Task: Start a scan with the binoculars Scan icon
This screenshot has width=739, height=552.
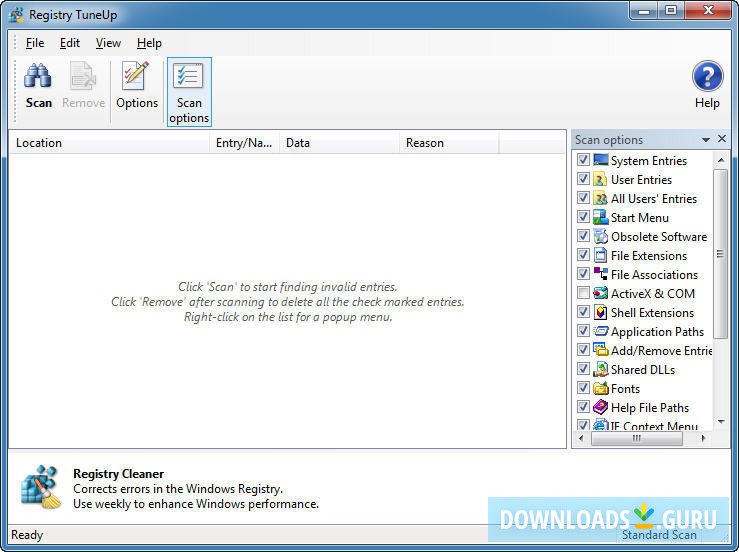Action: tap(38, 76)
